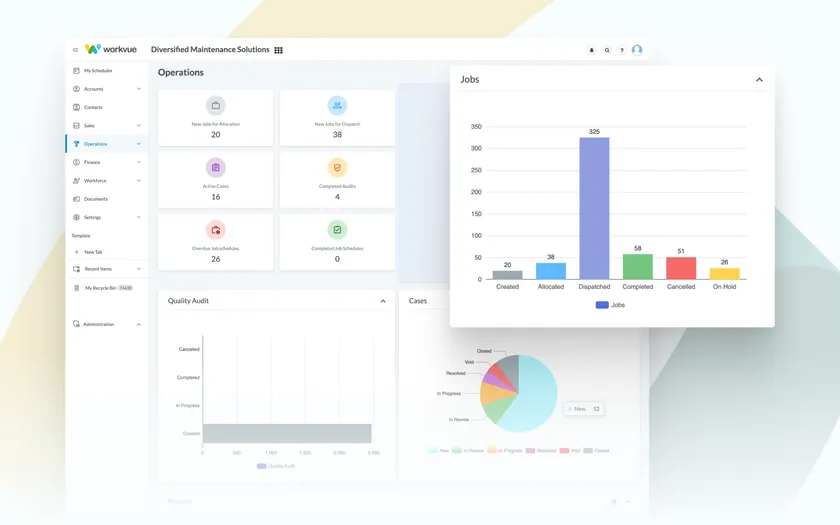Click the Settings gear icon in sidebar

tap(76, 217)
